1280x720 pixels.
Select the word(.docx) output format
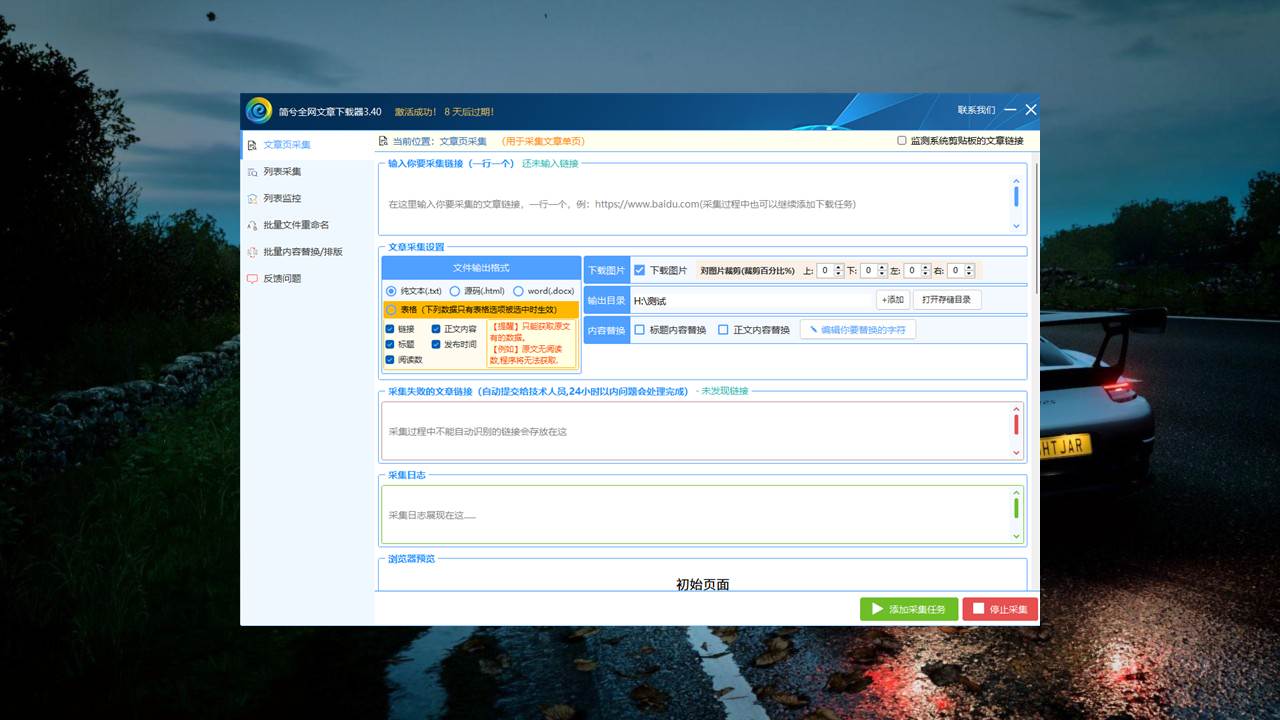point(519,291)
